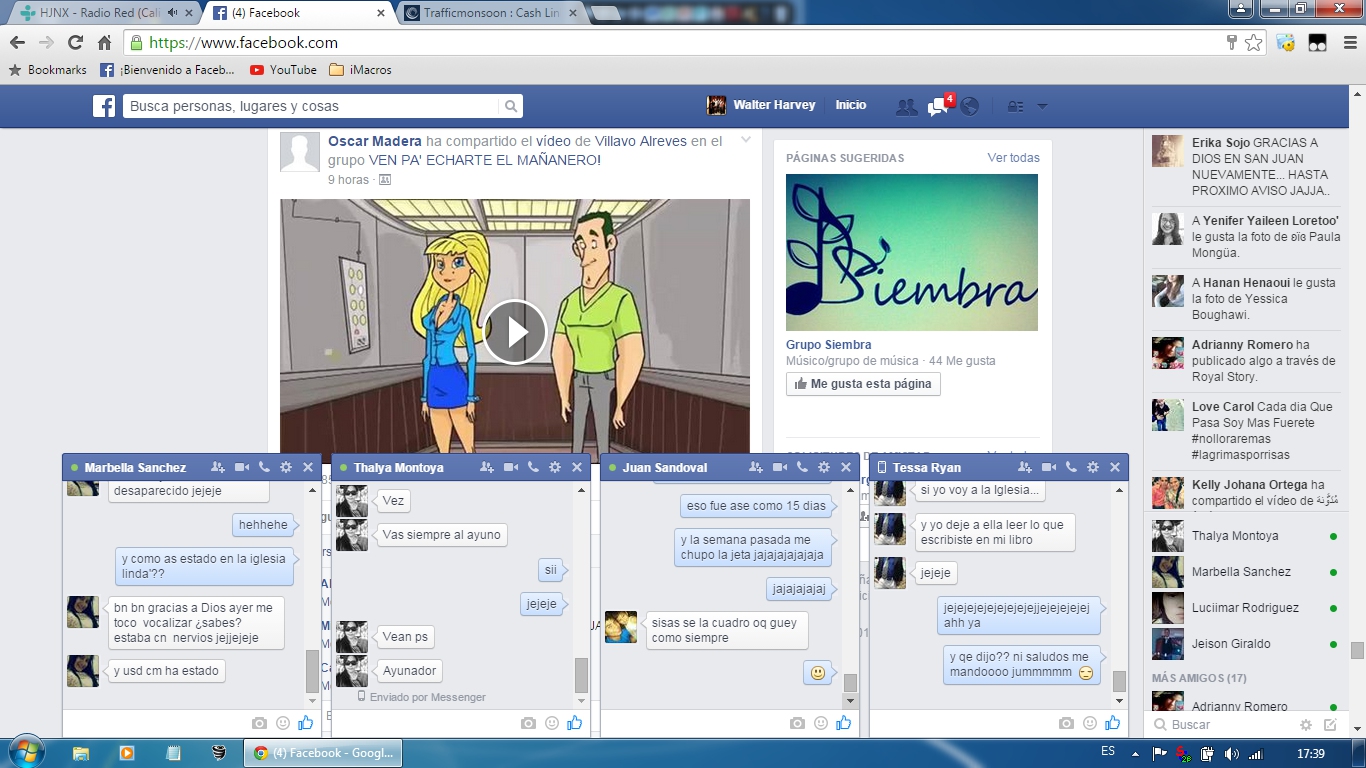This screenshot has width=1366, height=768.
Task: Start voice call with Thalya Montoya
Action: [x=534, y=467]
